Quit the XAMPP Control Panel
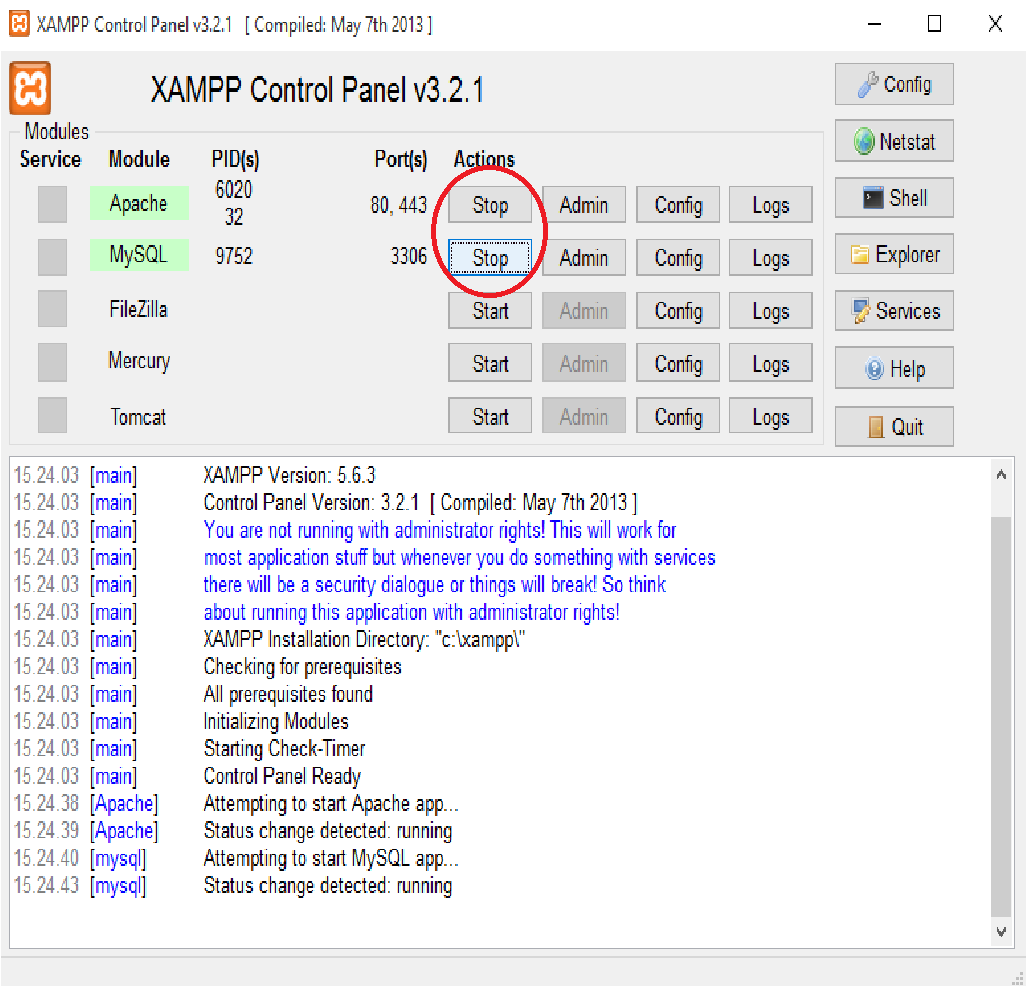 coord(893,425)
